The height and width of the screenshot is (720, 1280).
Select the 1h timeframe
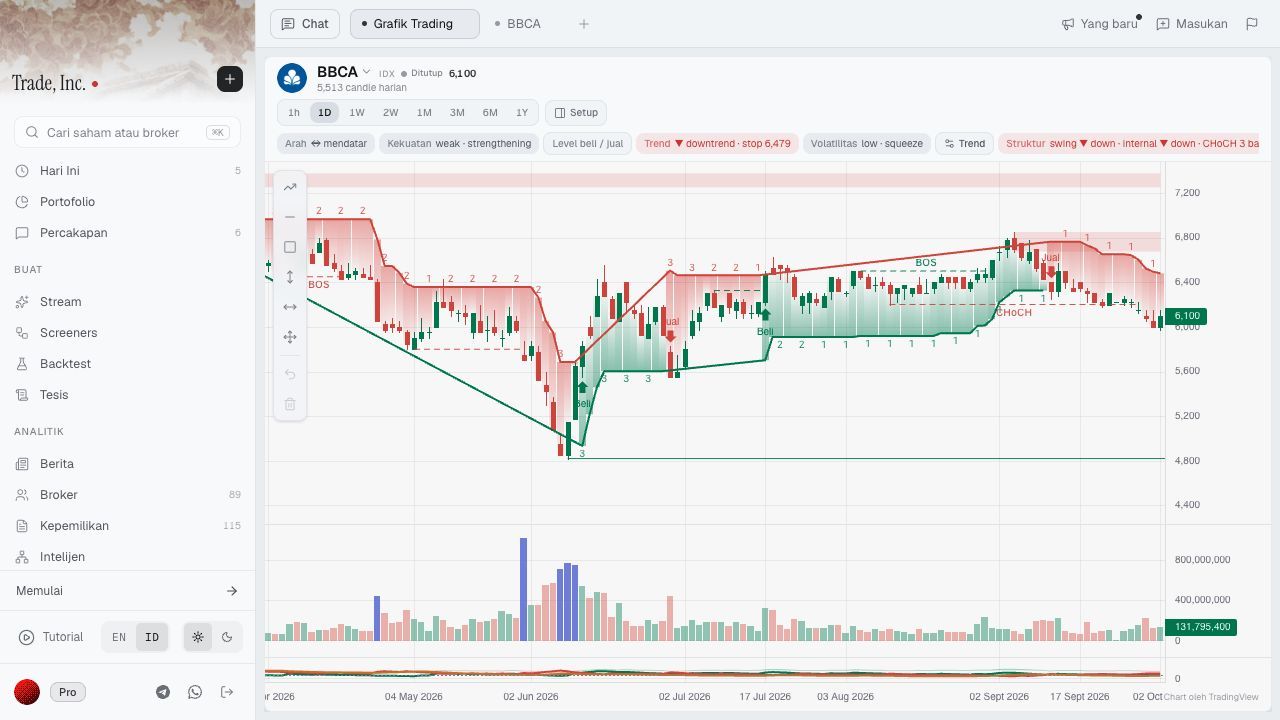294,113
